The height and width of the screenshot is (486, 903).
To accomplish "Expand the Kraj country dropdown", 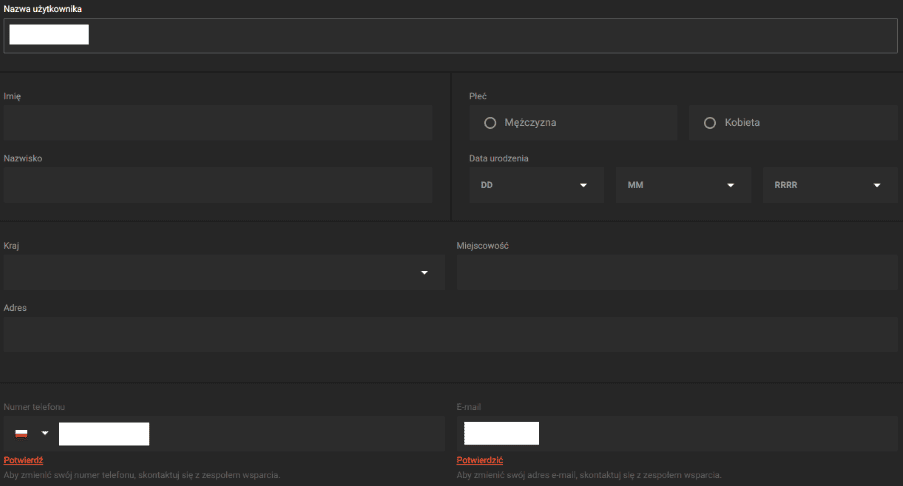I will [x=224, y=272].
